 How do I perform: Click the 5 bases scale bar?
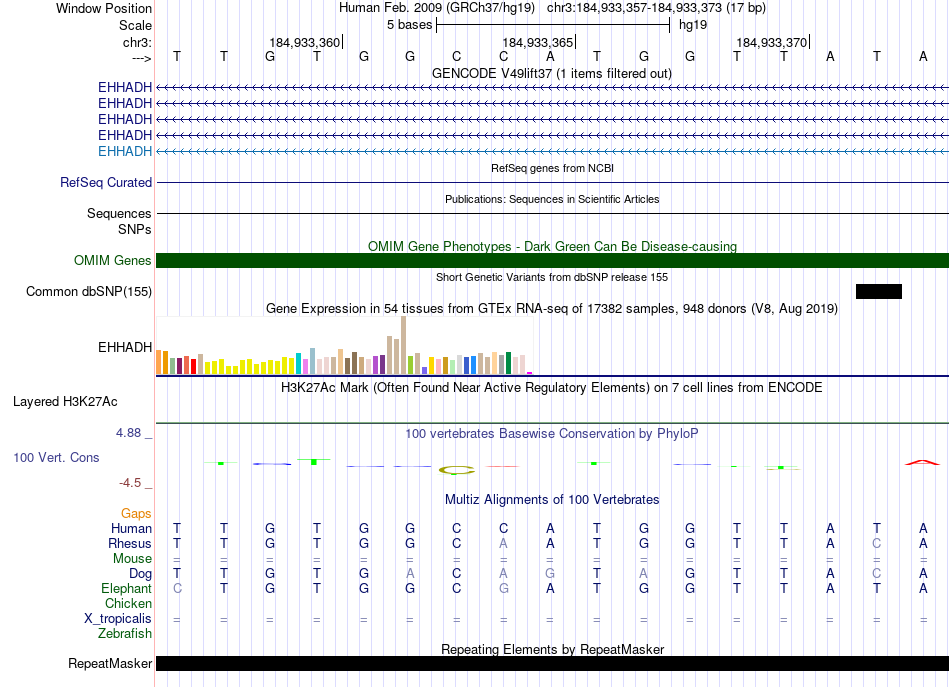point(552,24)
